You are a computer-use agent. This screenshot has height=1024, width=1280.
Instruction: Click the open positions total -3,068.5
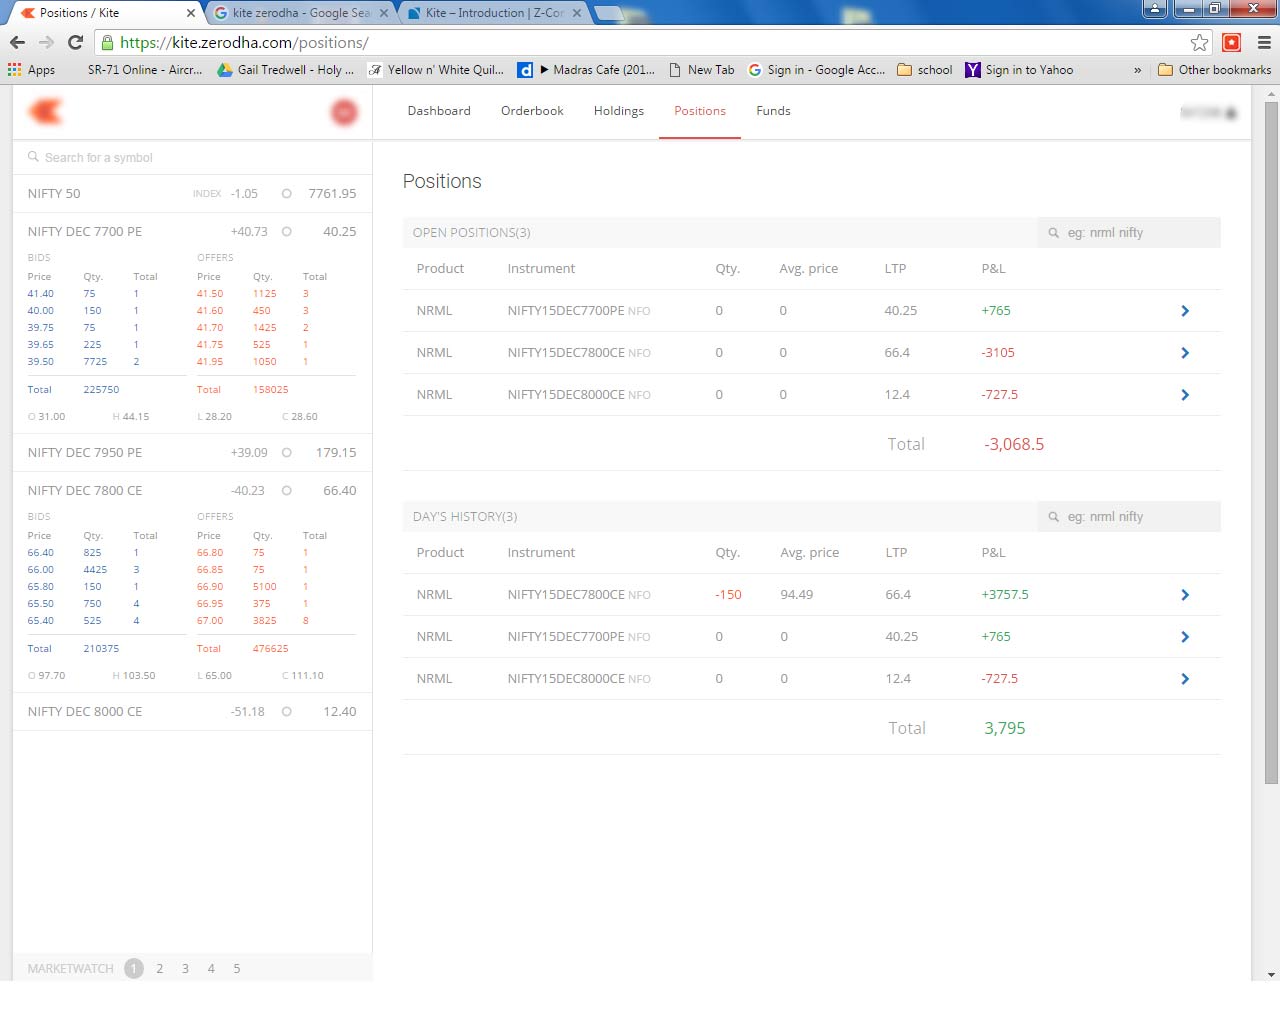pos(1014,445)
